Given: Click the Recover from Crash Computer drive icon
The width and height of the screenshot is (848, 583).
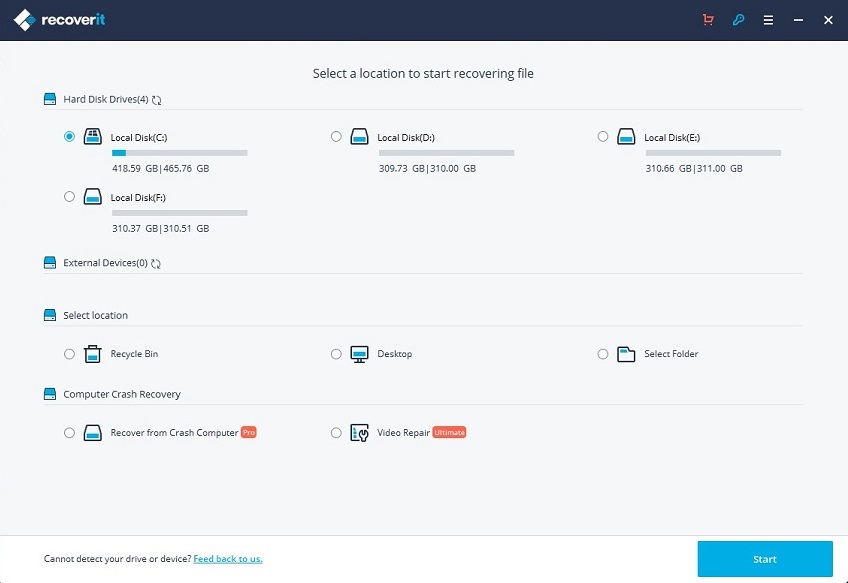Looking at the screenshot, I should point(92,433).
